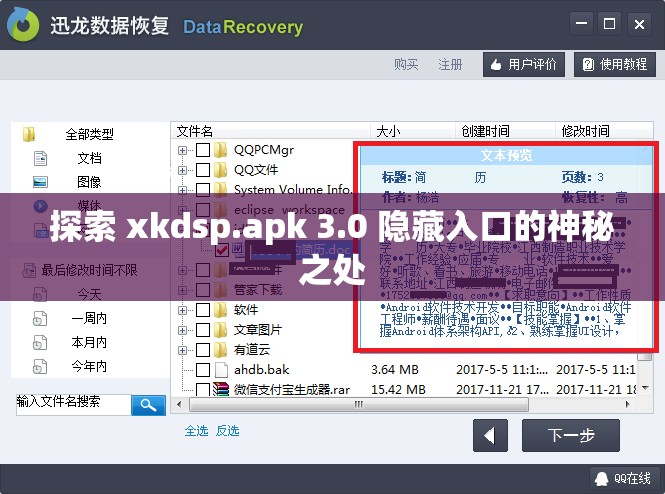Click the horizontal scrollbar right arrow
Screen dimensions: 665x494
(628, 405)
